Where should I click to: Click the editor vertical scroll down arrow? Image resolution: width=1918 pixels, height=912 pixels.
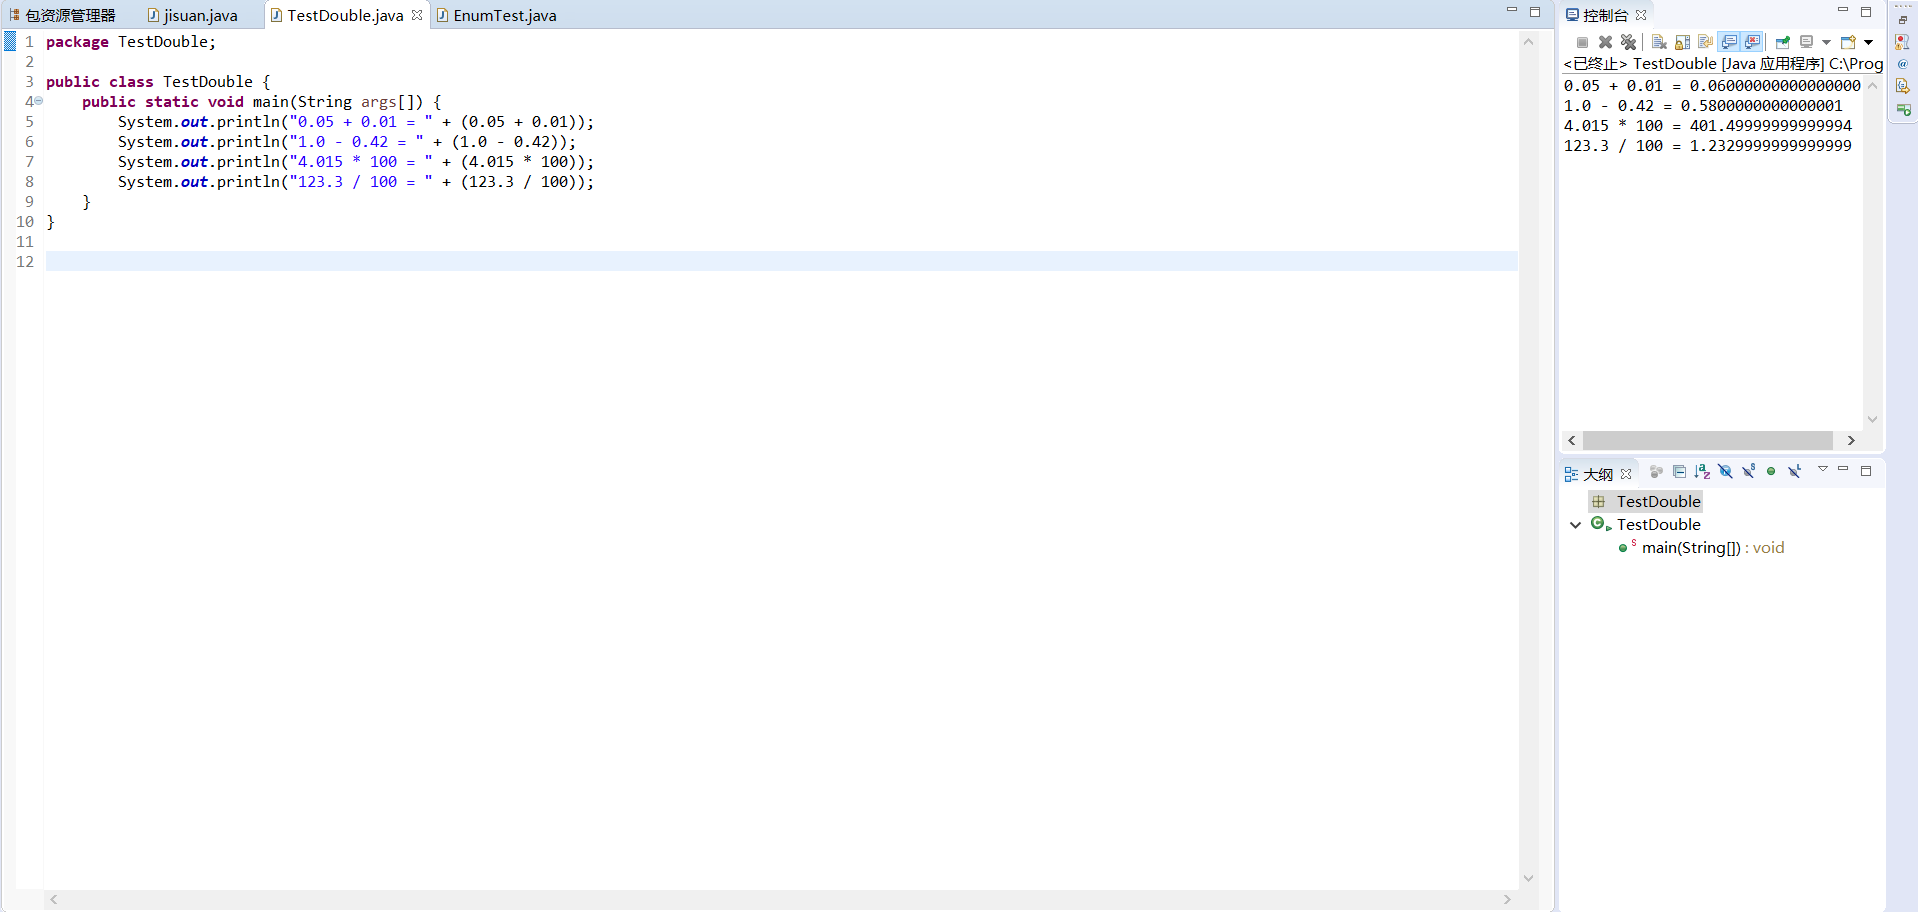click(x=1528, y=879)
